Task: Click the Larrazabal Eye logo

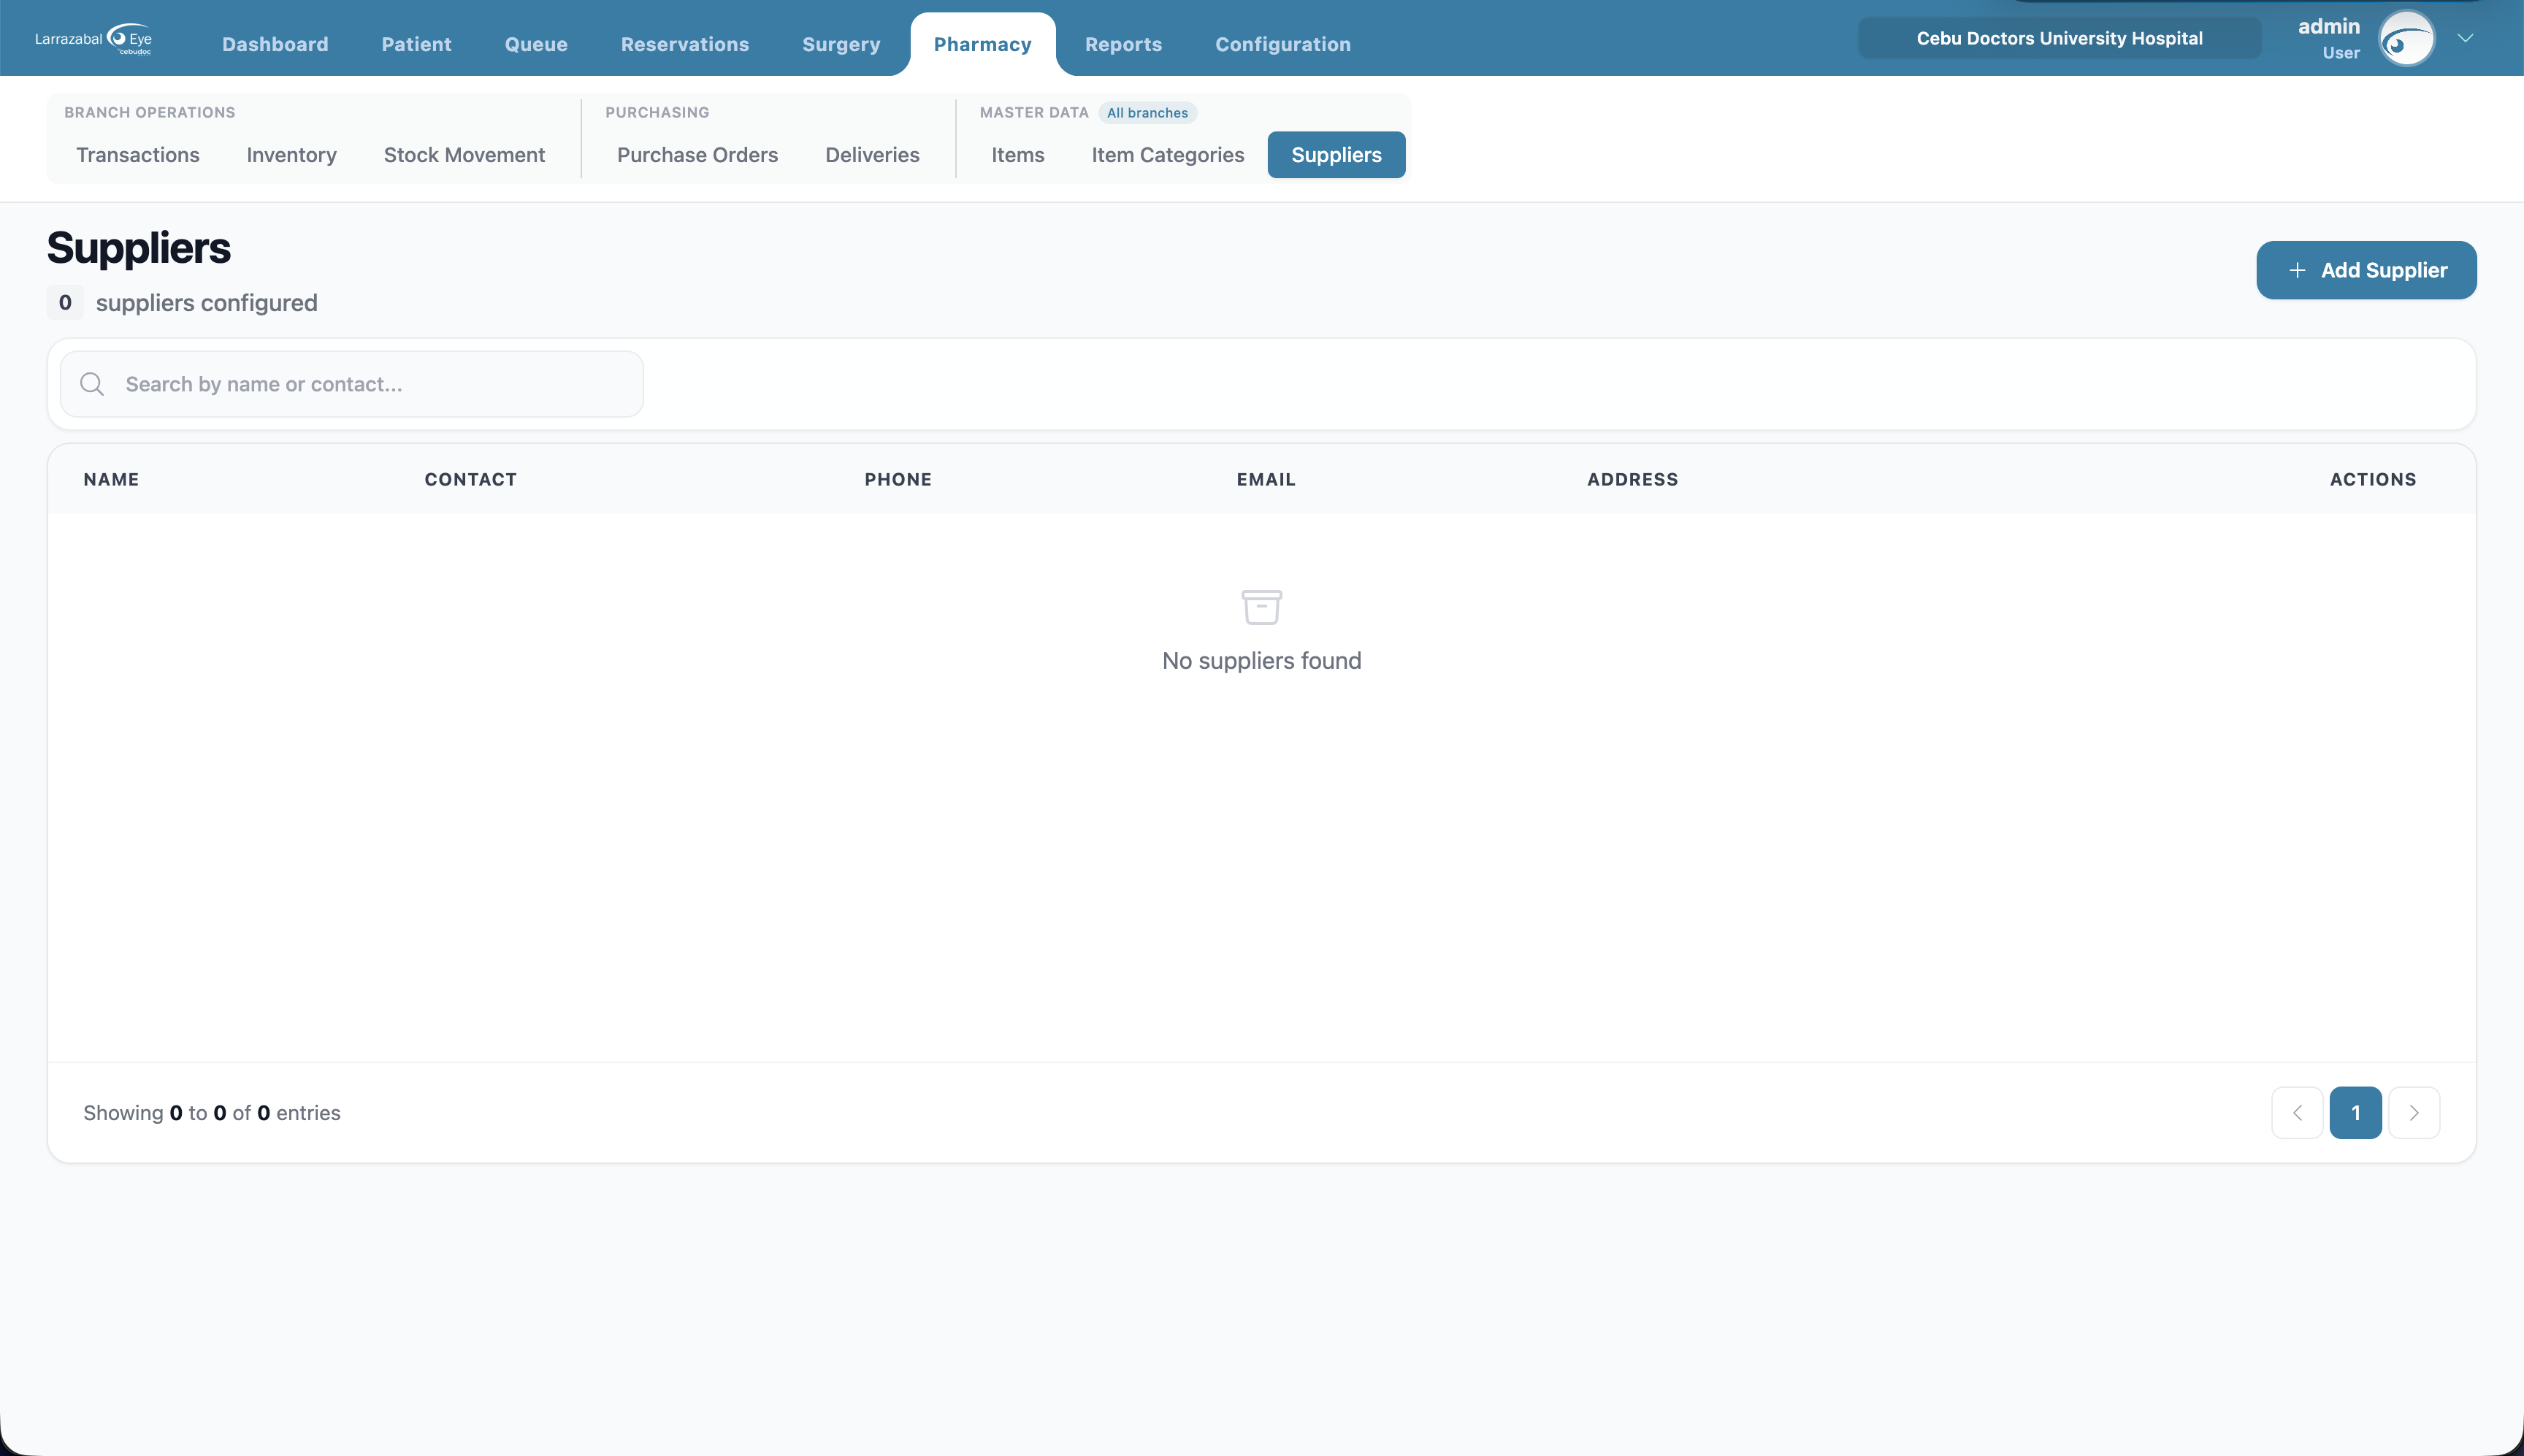Action: (93, 39)
